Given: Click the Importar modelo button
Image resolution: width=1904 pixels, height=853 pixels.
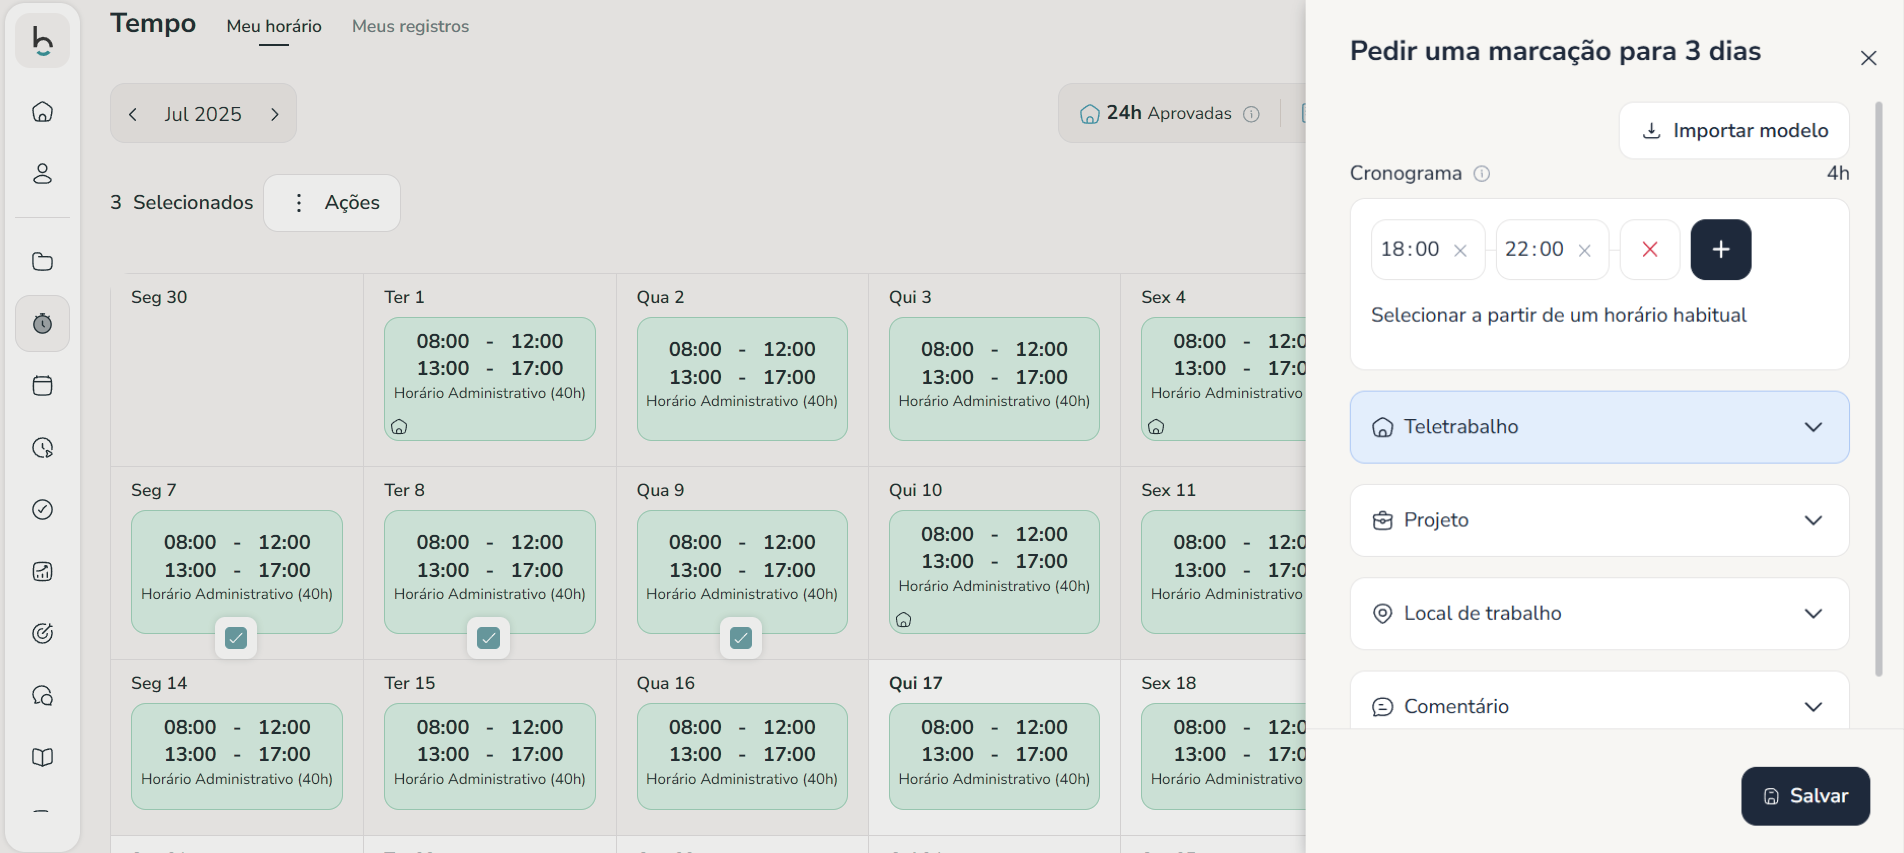Looking at the screenshot, I should [1733, 131].
